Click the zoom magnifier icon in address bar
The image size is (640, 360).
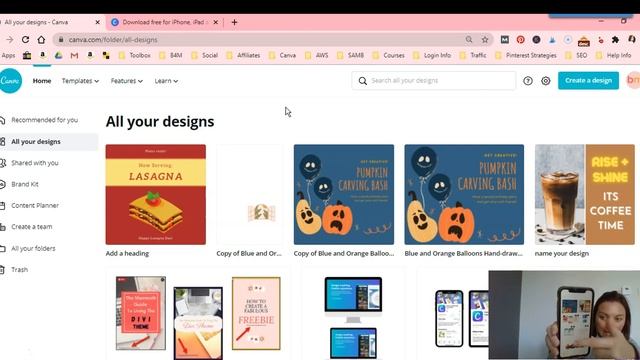469,40
